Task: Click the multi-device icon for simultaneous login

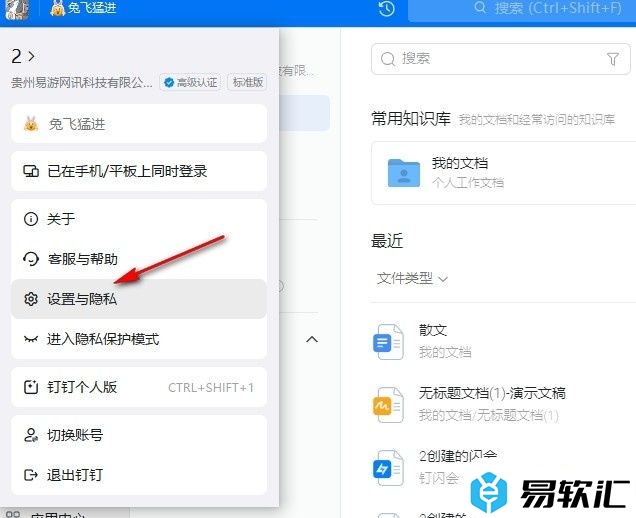Action: [31, 171]
